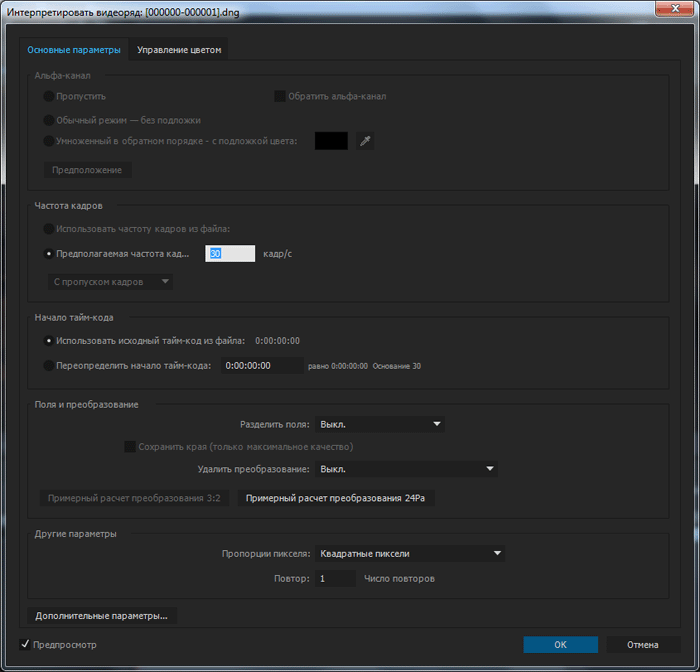Select Переопределить начало тайм-кода option

tap(49, 366)
